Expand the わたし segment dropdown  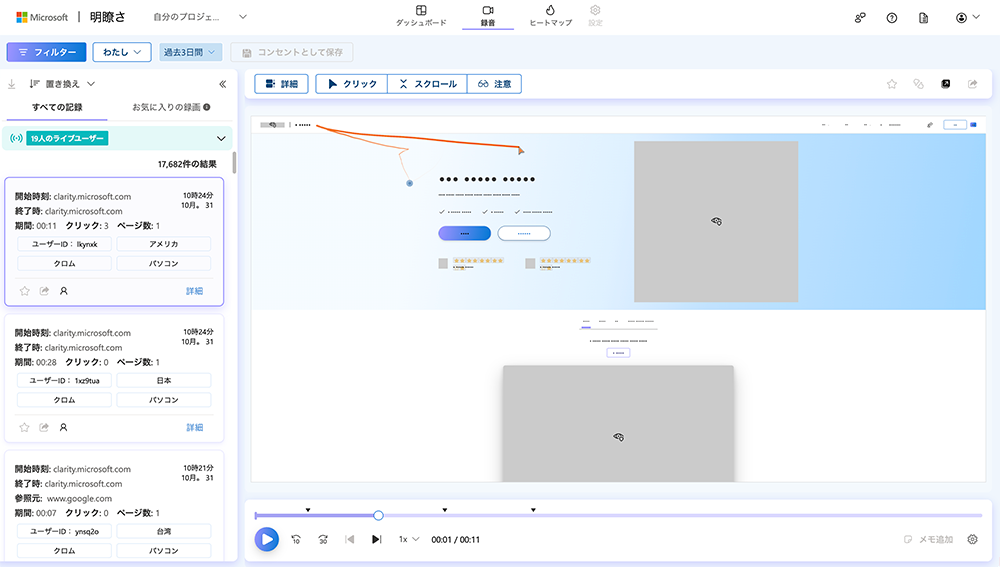point(121,52)
